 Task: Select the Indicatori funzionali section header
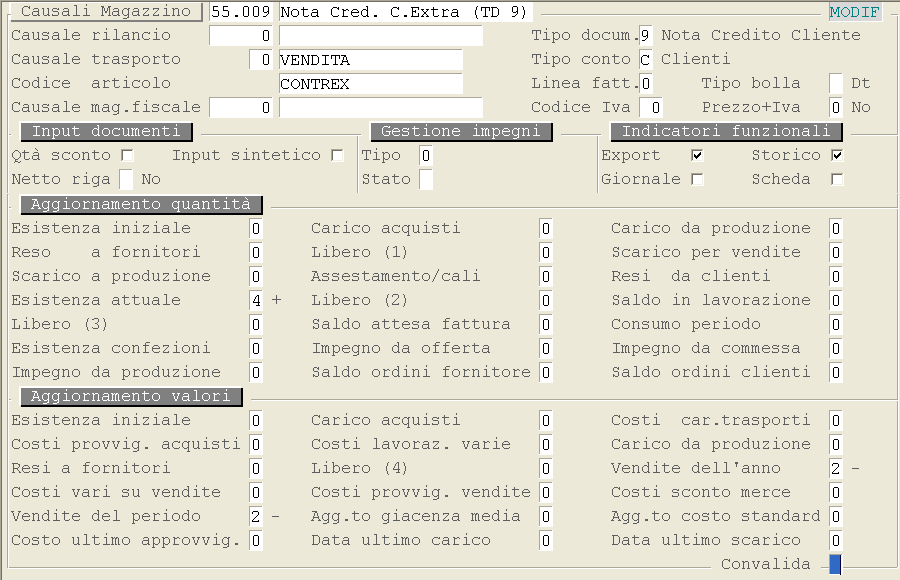pyautogui.click(x=726, y=132)
